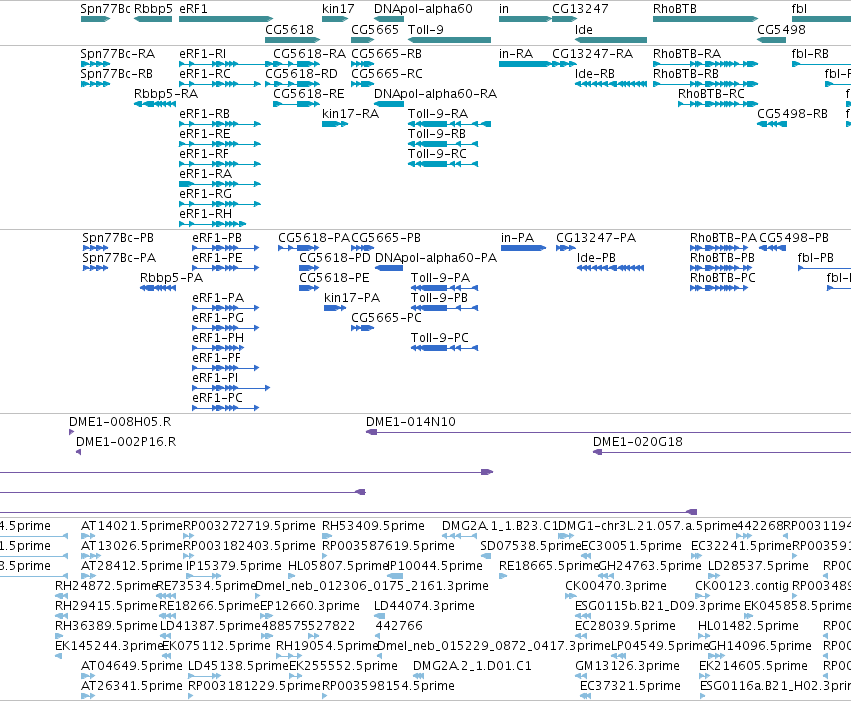The width and height of the screenshot is (851, 701).
Task: Select the CG13247 gene label
Action: (x=580, y=9)
